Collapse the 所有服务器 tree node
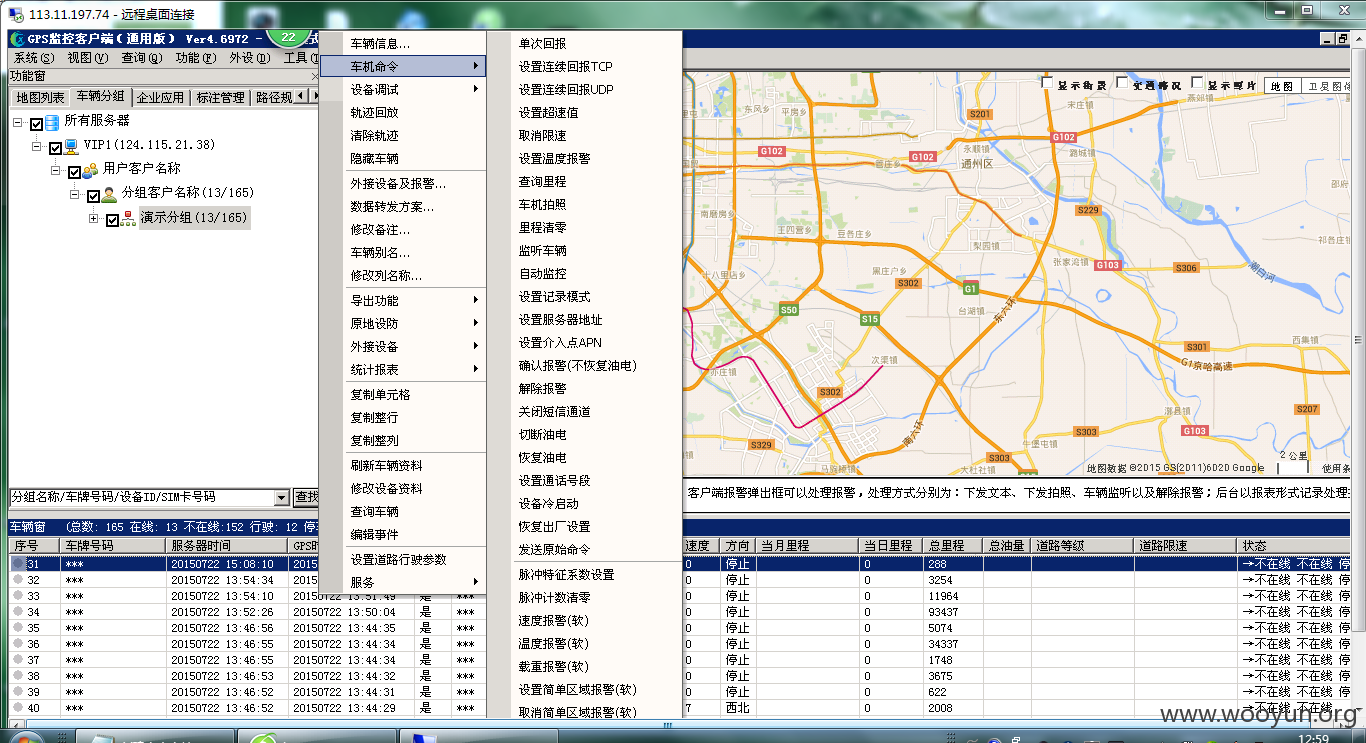 pos(18,122)
